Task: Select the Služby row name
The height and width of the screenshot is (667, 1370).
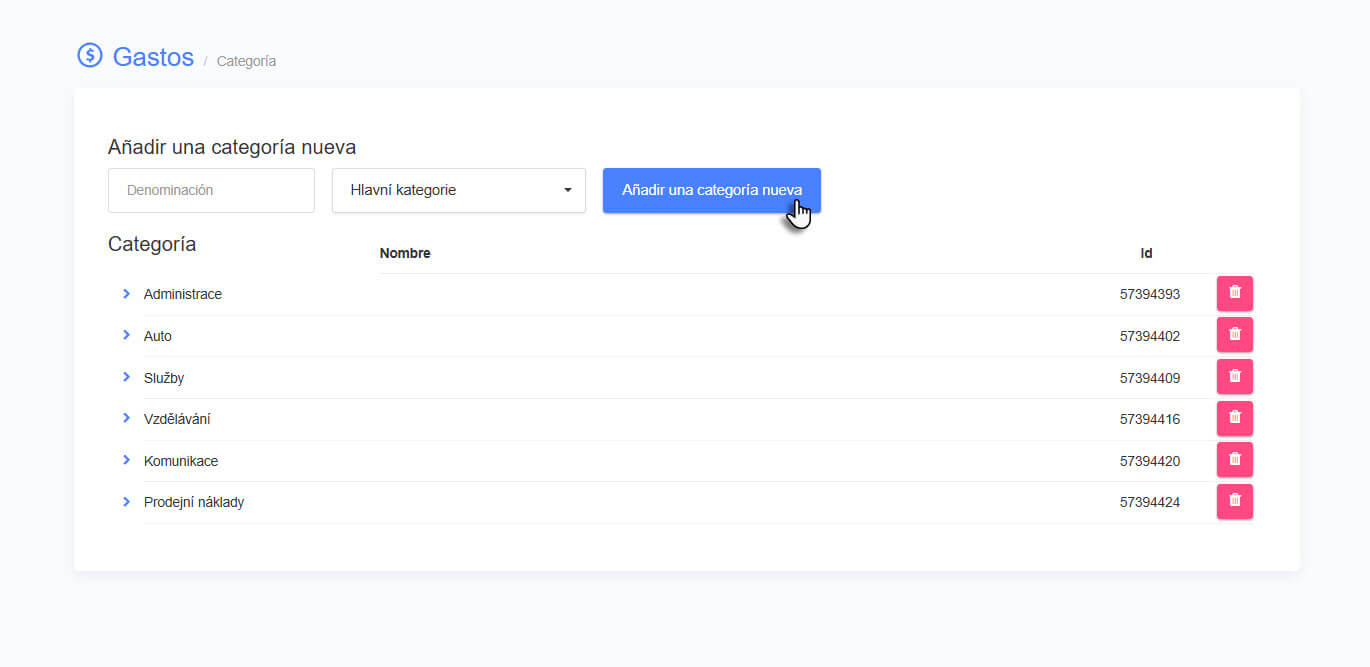Action: click(x=164, y=378)
